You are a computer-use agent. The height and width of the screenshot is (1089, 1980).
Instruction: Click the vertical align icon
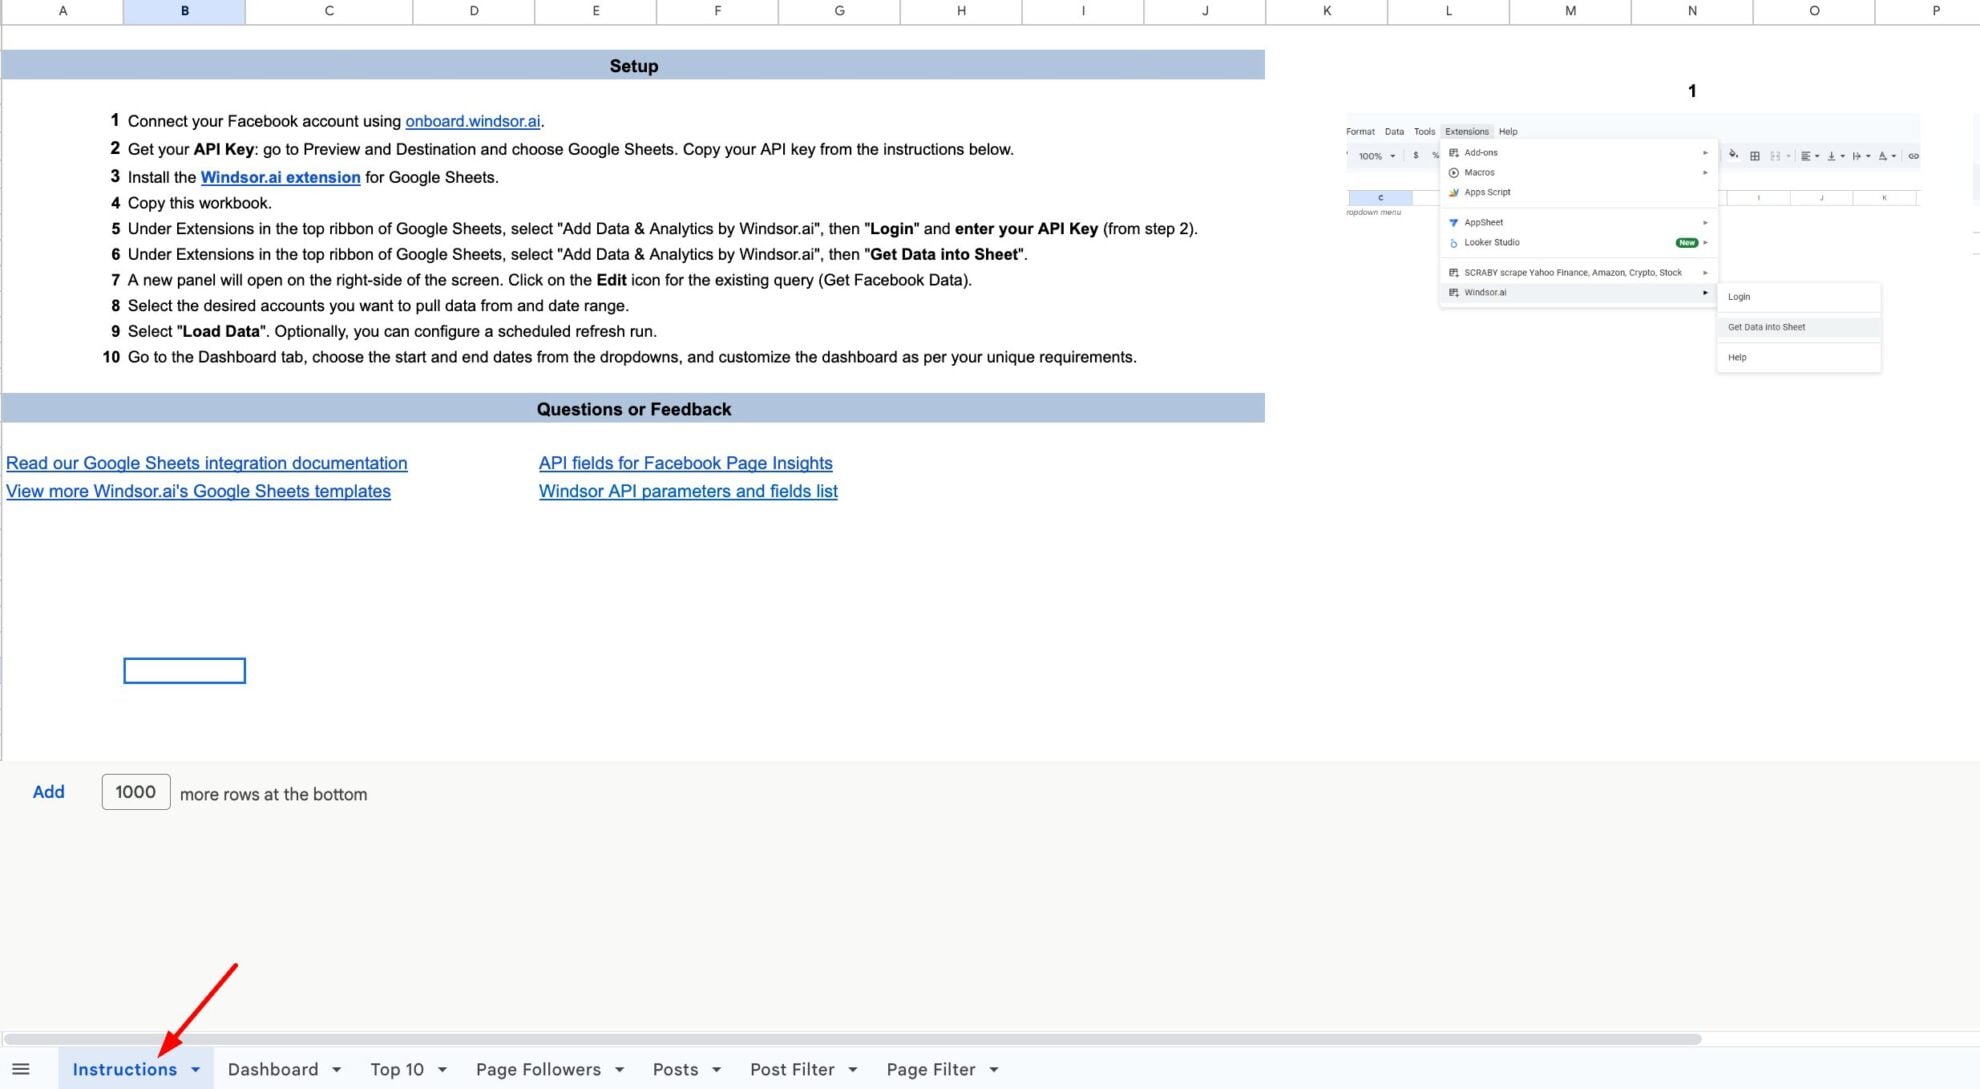pyautogui.click(x=1832, y=157)
